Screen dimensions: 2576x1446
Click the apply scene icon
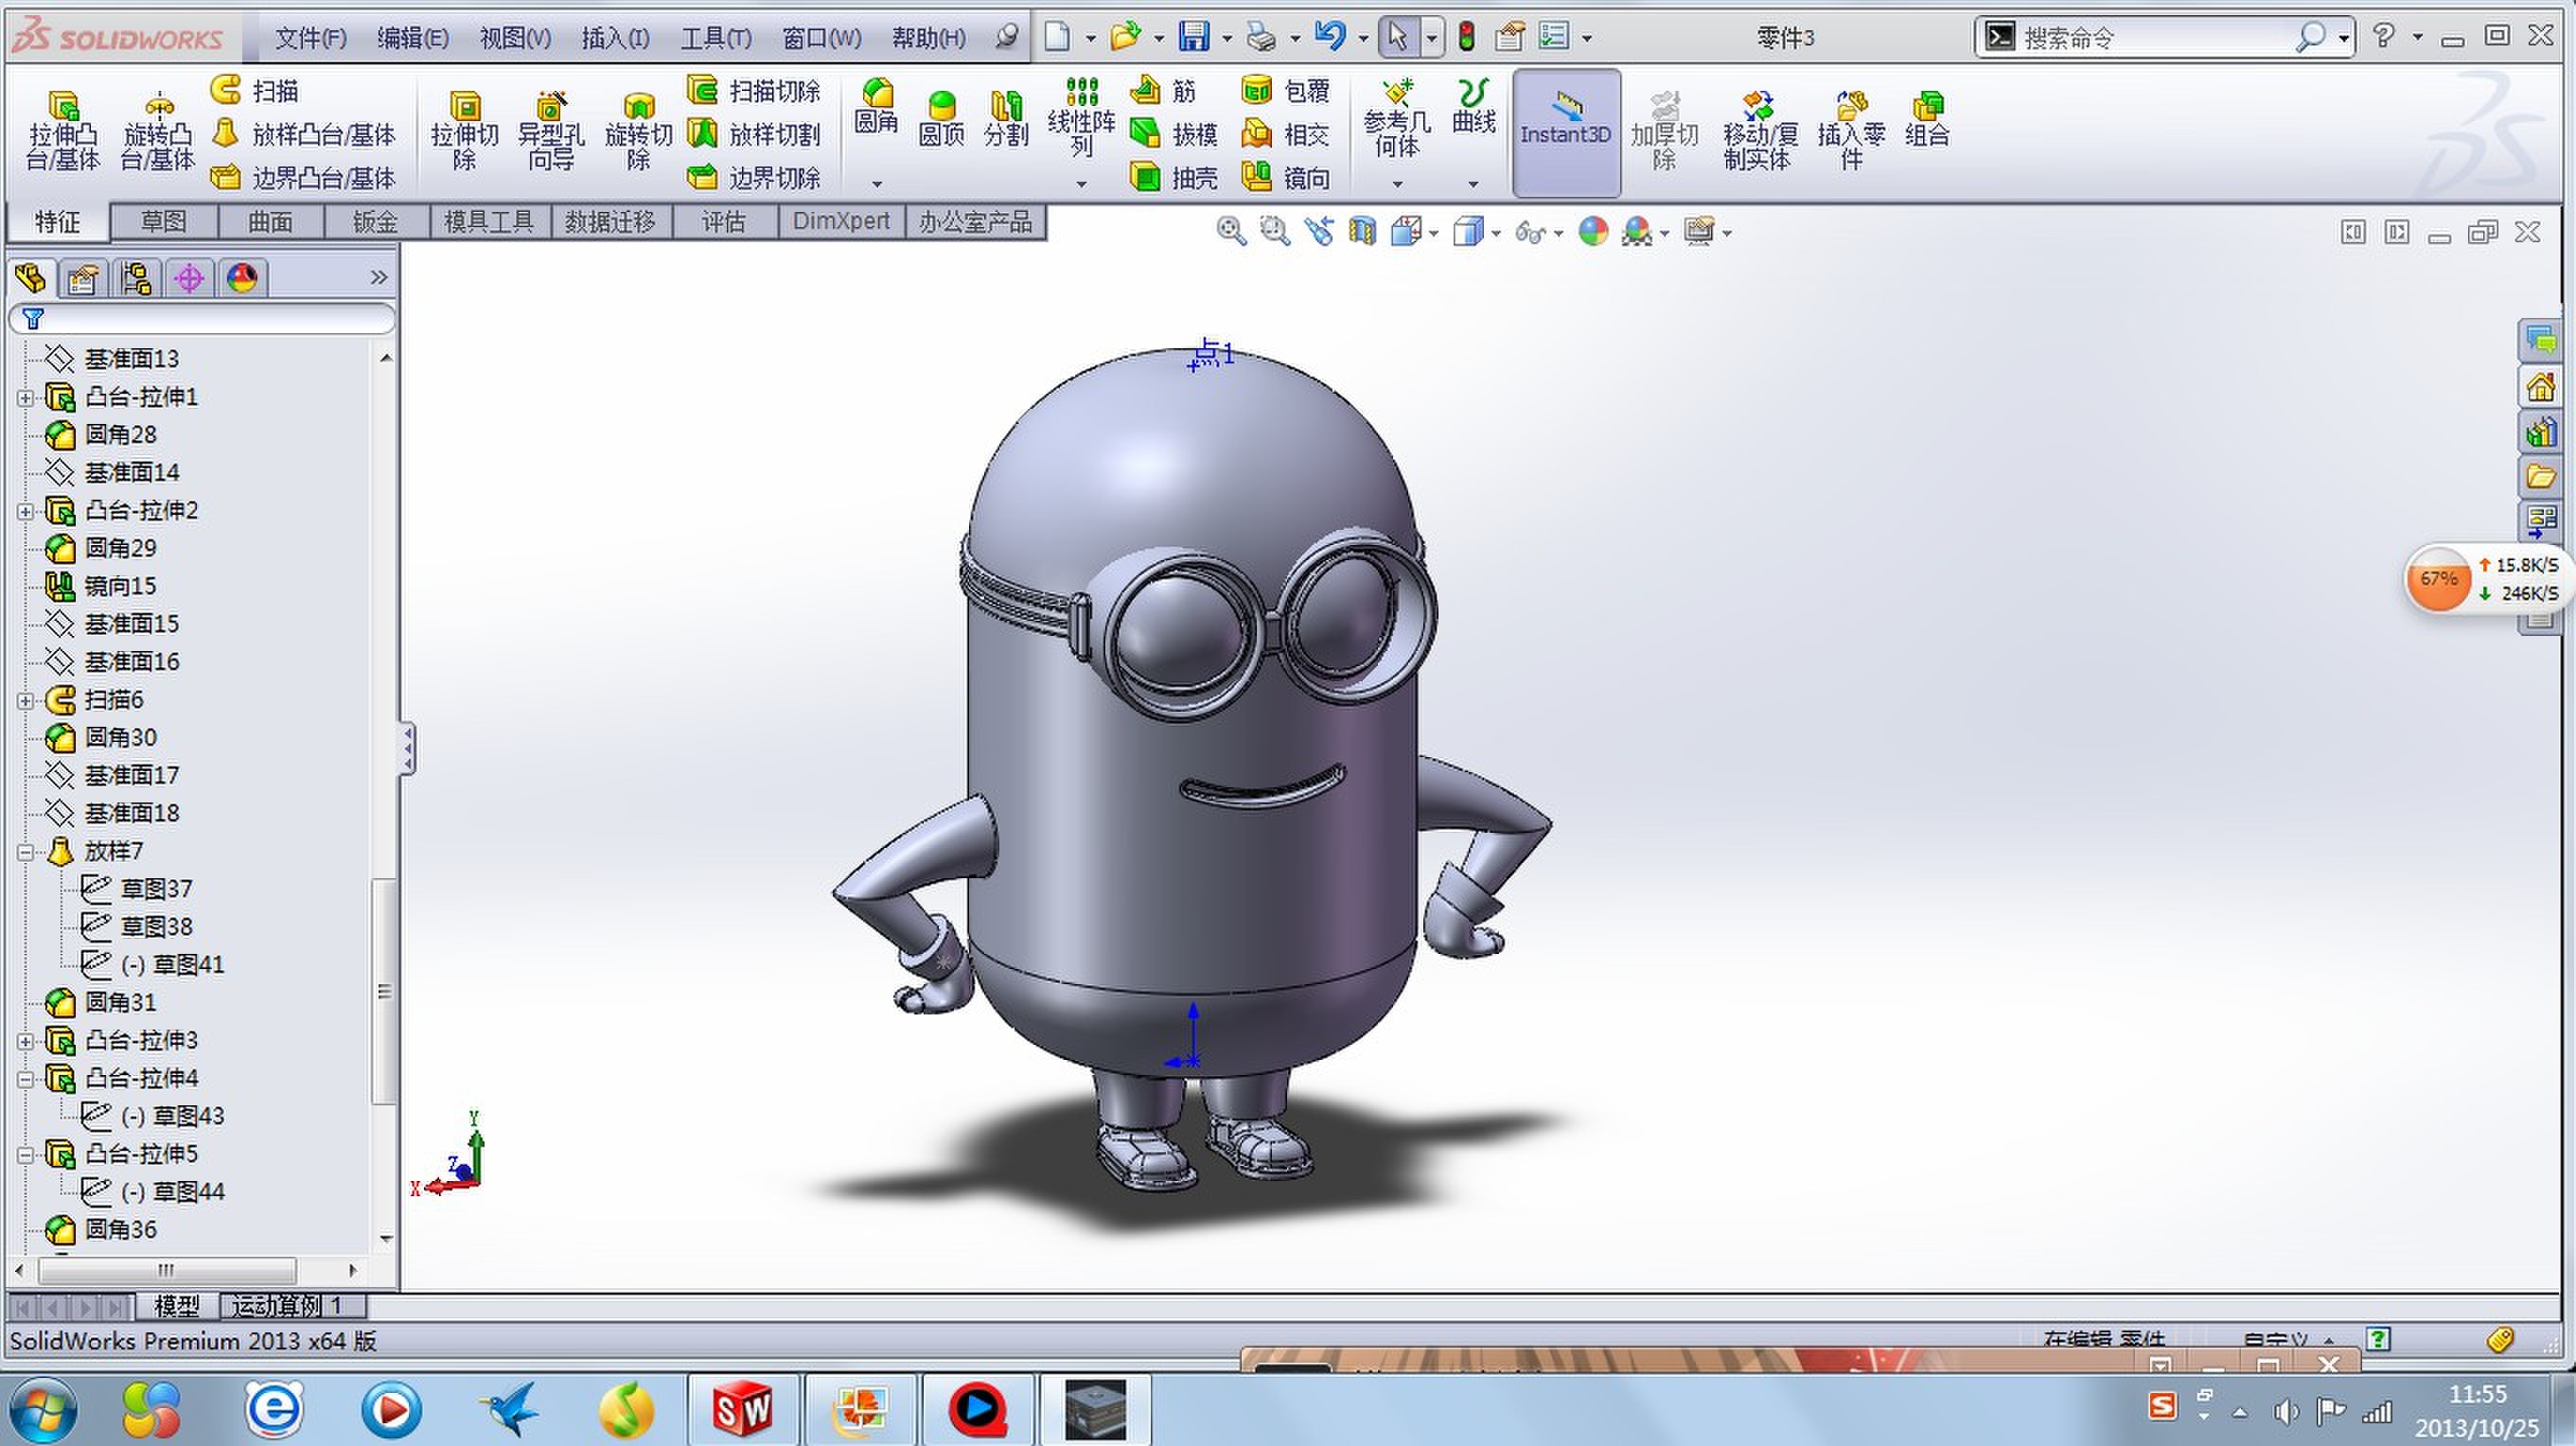[1636, 232]
